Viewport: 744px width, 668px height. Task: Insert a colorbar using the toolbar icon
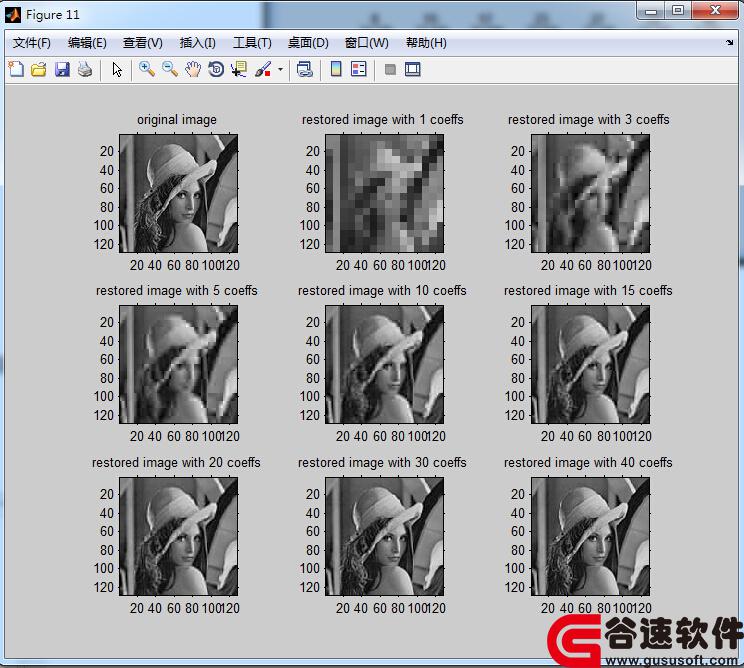(x=336, y=69)
